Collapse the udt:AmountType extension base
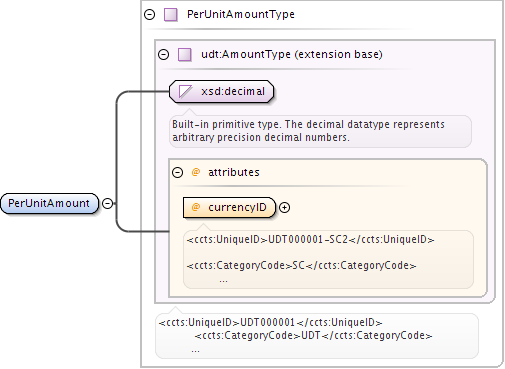 tap(164, 54)
